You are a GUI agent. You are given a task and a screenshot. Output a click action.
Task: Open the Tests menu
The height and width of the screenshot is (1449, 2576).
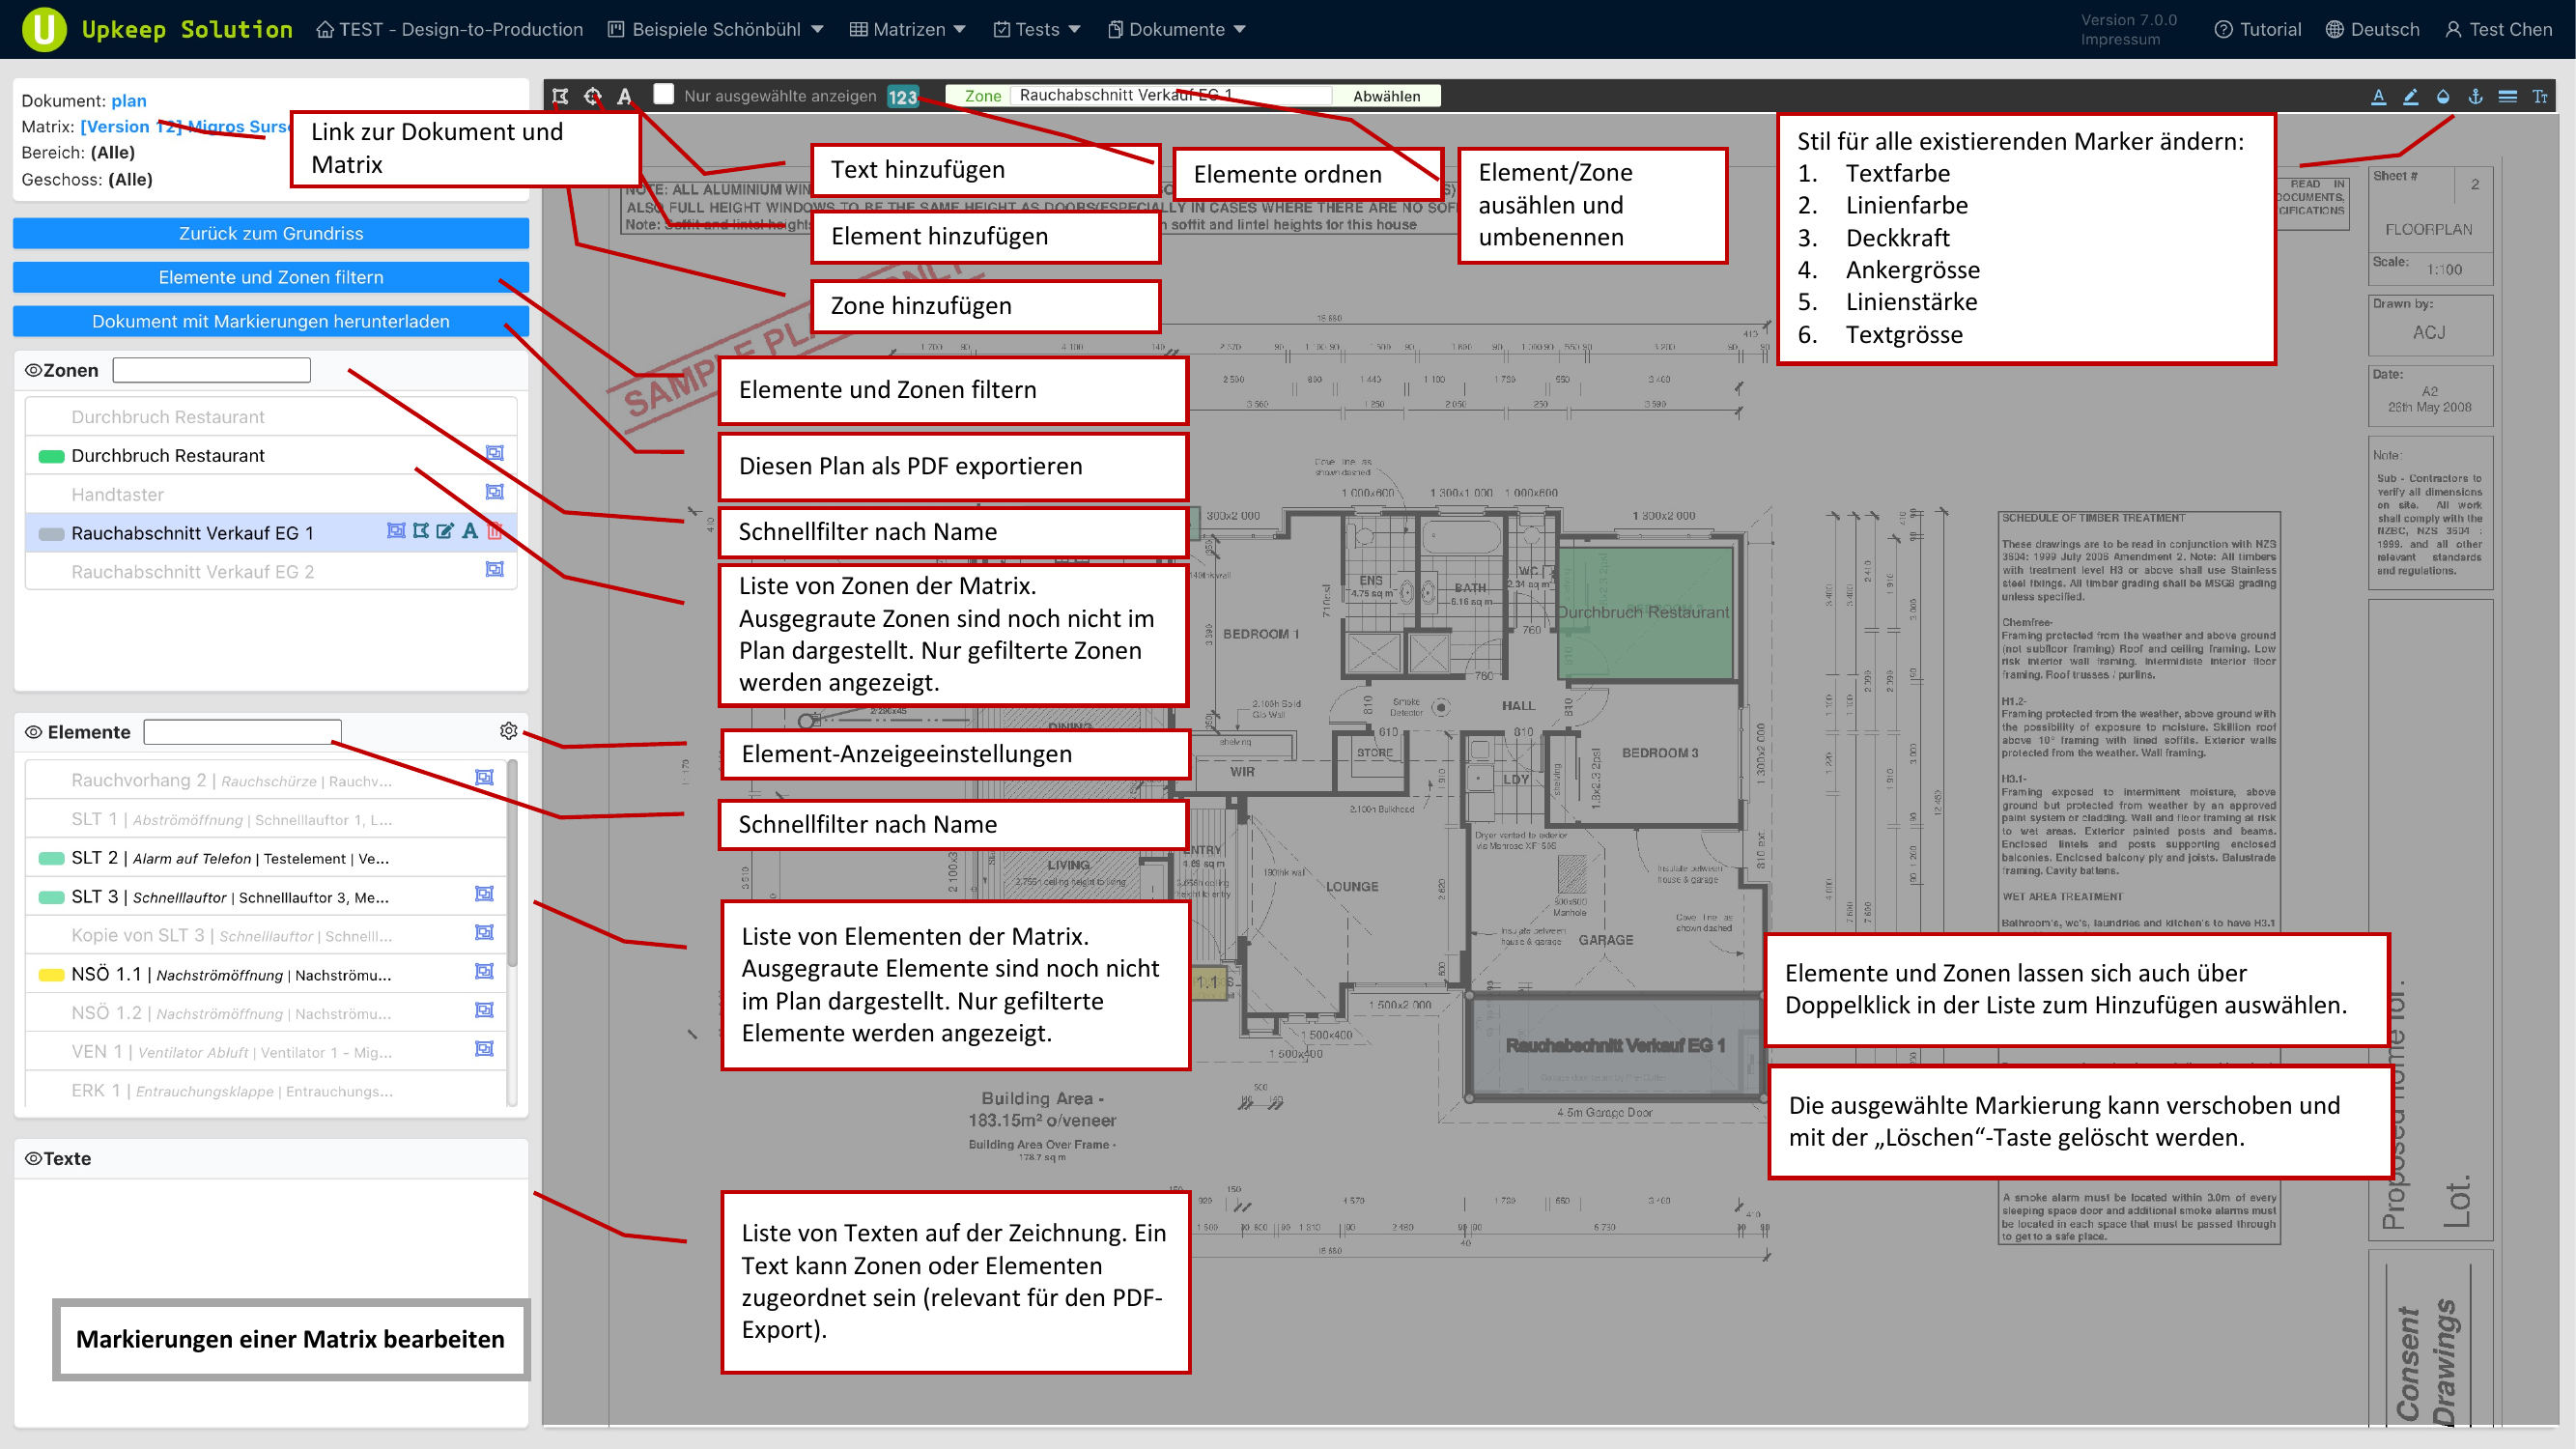click(1037, 29)
